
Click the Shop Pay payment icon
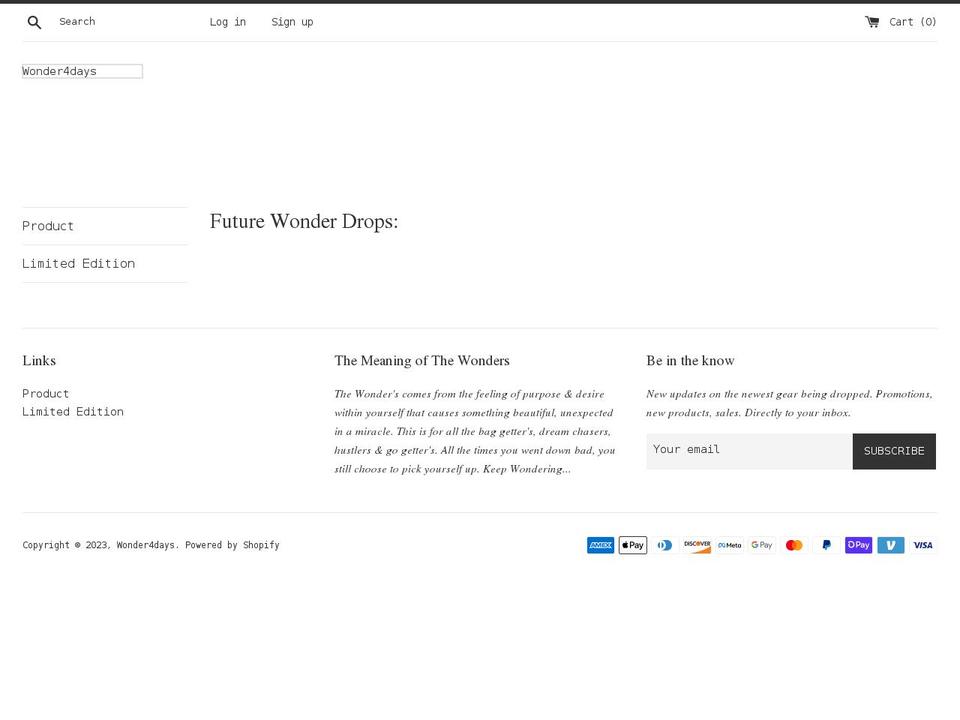pos(858,545)
